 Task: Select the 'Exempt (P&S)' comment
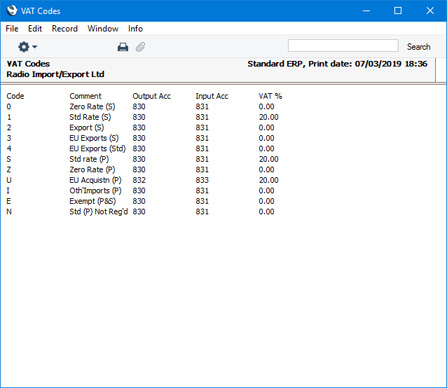point(93,201)
